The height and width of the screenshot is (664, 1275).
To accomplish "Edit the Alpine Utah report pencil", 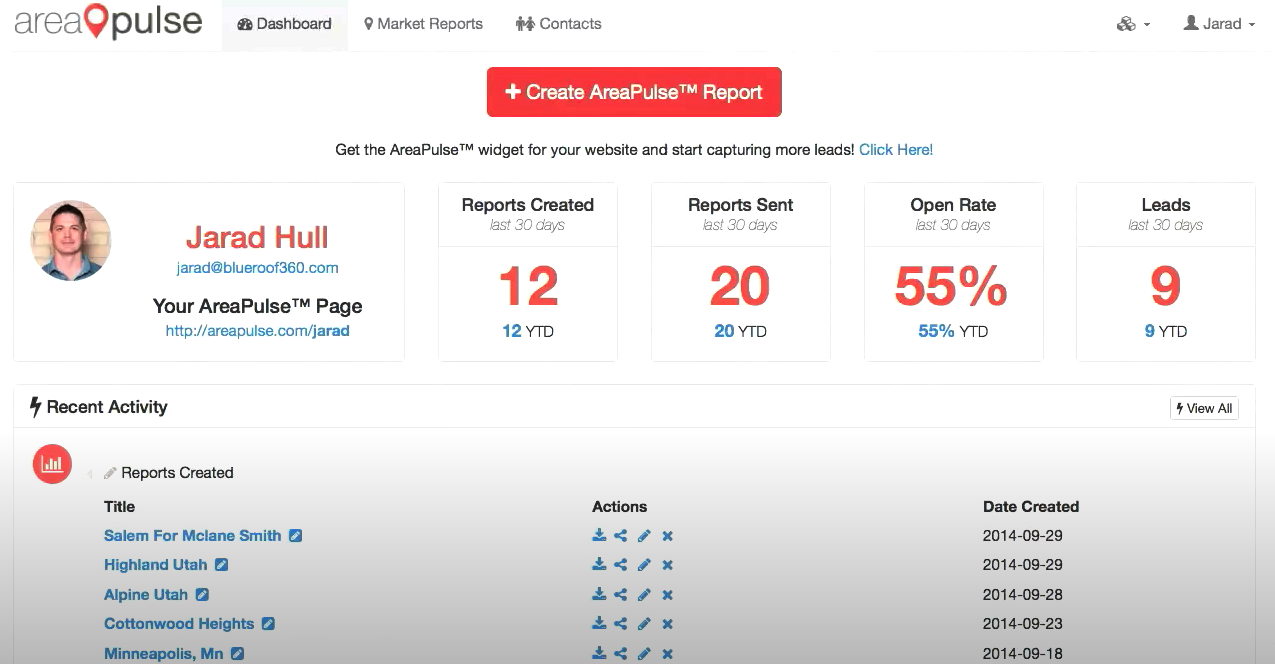I will [x=644, y=595].
